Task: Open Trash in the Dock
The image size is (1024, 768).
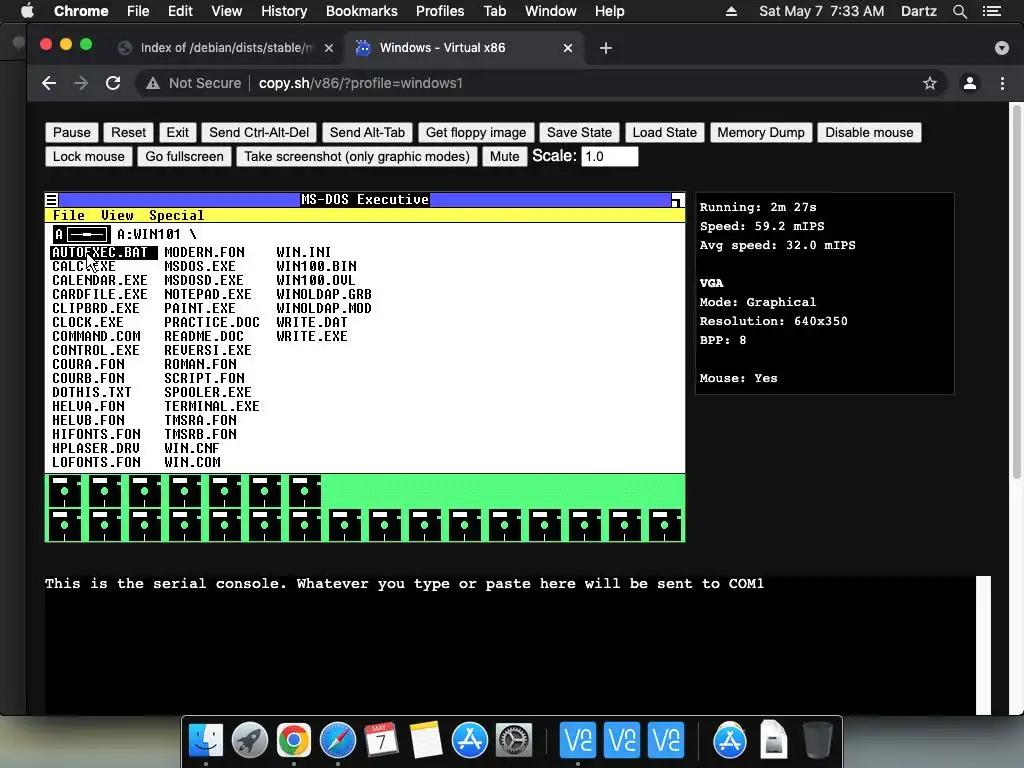Action: [818, 740]
